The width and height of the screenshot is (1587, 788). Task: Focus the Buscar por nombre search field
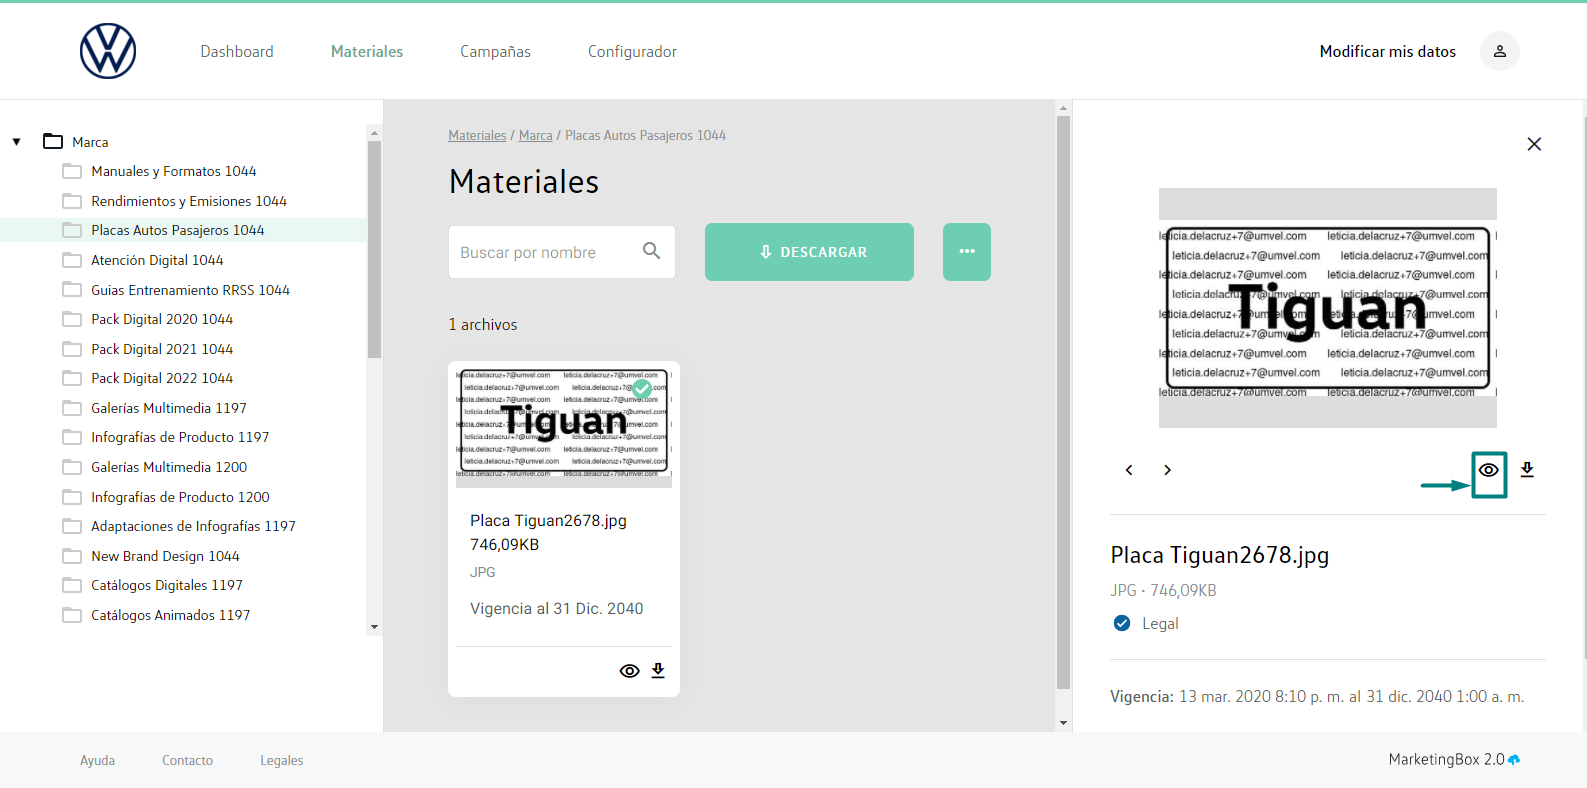point(561,252)
